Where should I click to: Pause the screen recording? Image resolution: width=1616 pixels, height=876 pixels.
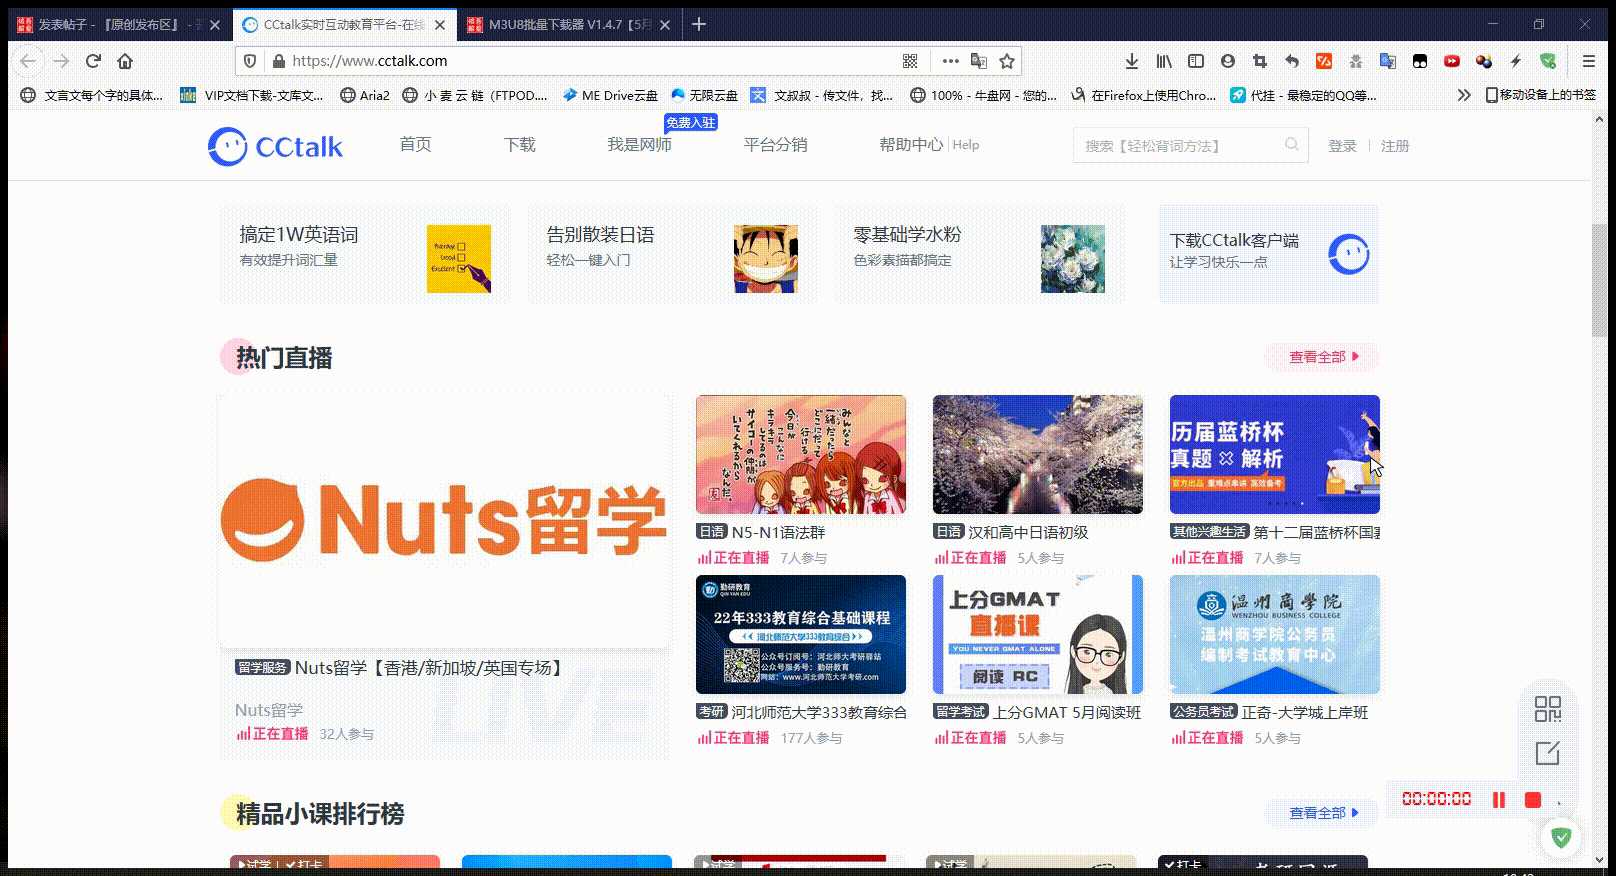point(1498,799)
